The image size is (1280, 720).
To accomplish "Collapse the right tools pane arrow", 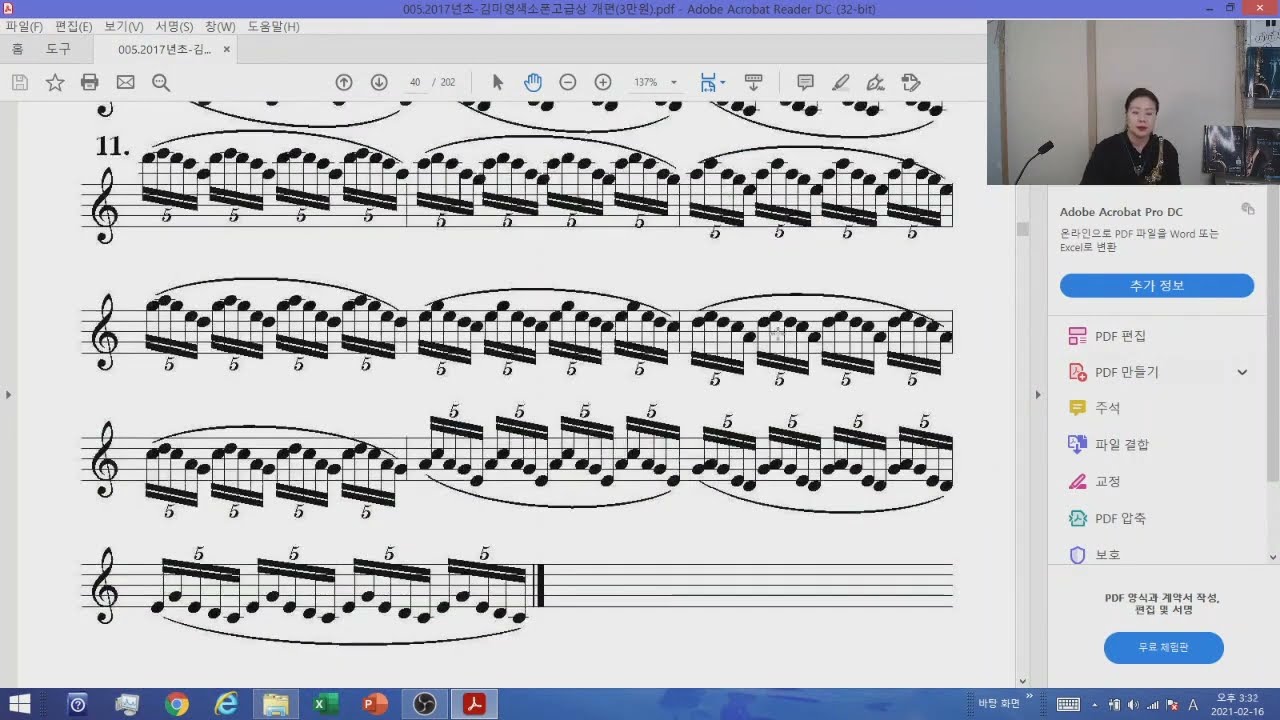I will (x=1037, y=395).
